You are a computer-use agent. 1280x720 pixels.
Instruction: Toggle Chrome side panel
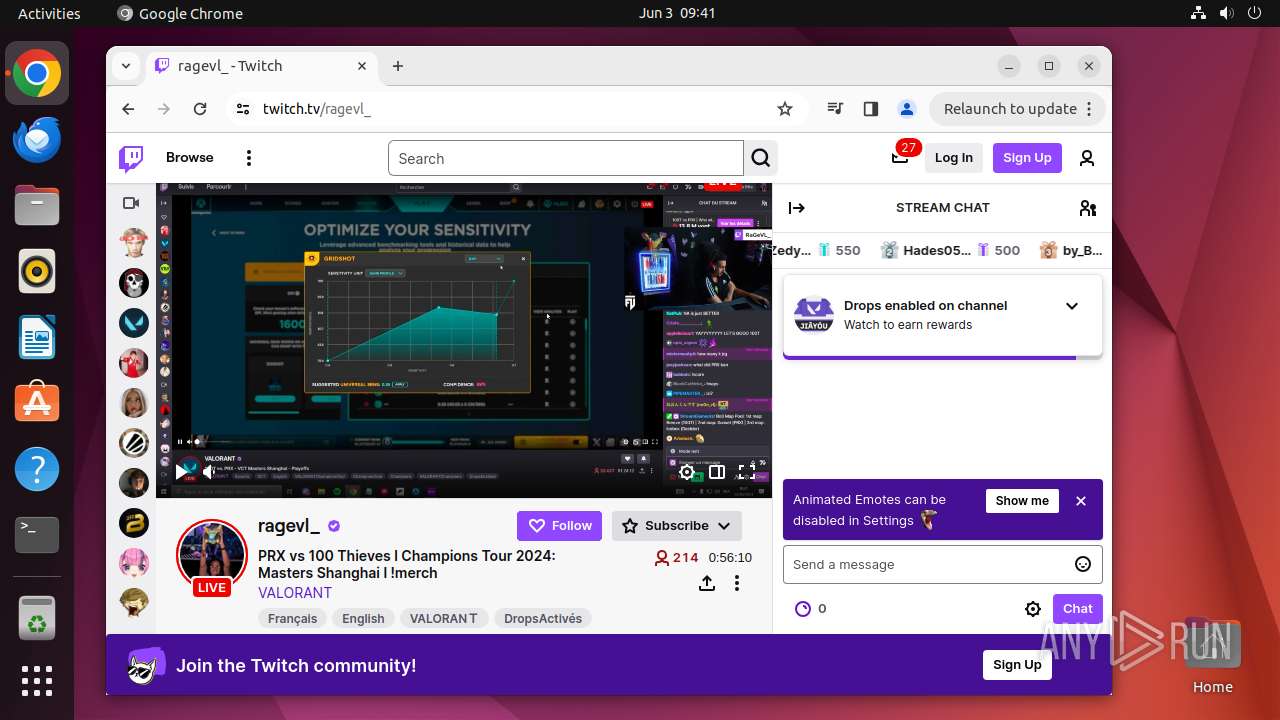(x=871, y=109)
